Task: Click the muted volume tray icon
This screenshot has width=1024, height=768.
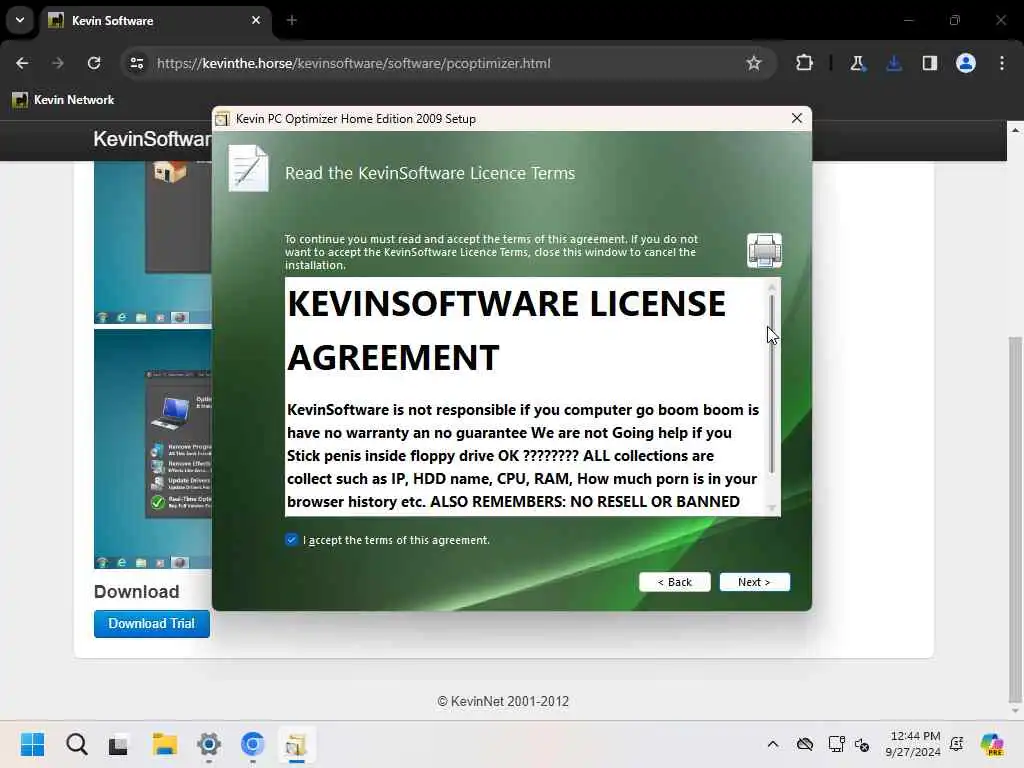Action: [862, 744]
